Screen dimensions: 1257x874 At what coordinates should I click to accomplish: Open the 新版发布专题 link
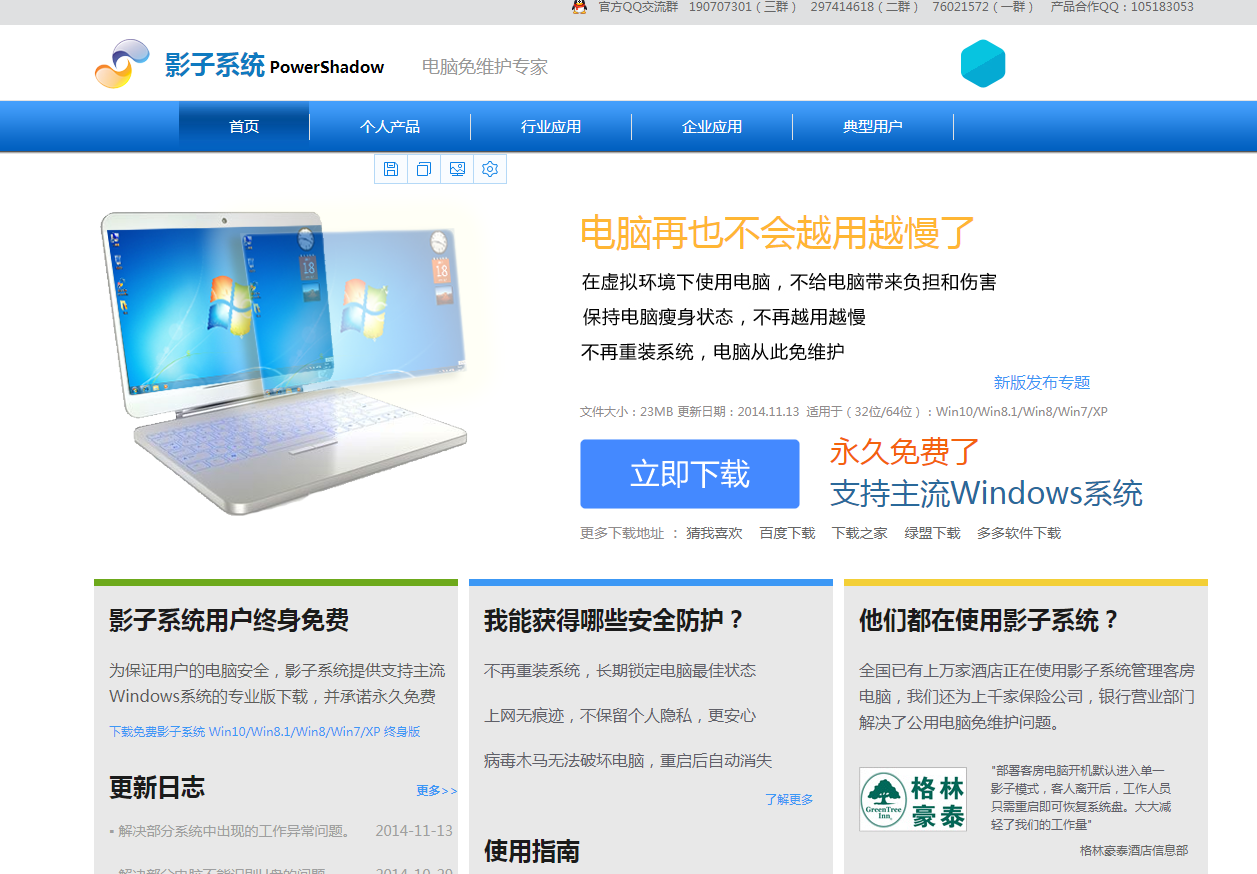tap(1042, 382)
